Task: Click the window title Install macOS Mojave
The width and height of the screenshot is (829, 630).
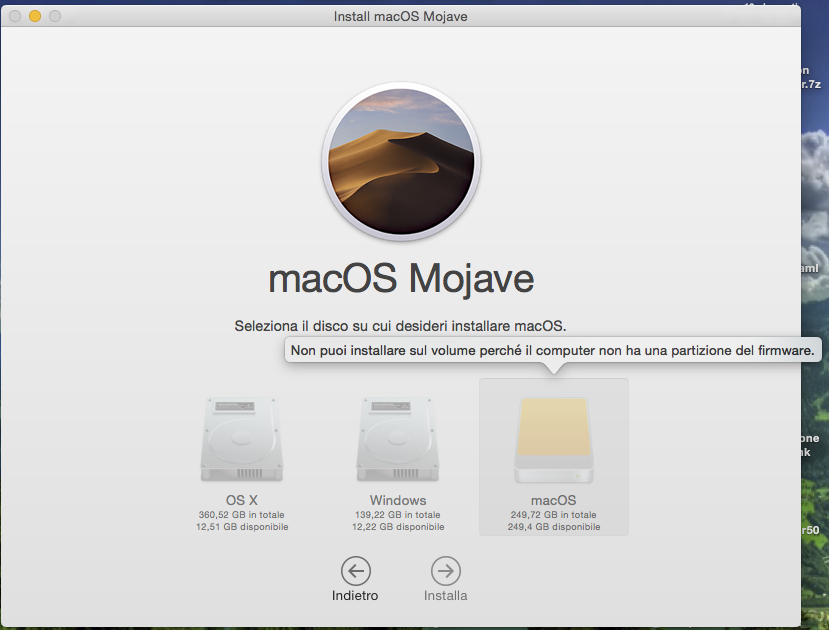Action: tap(401, 16)
